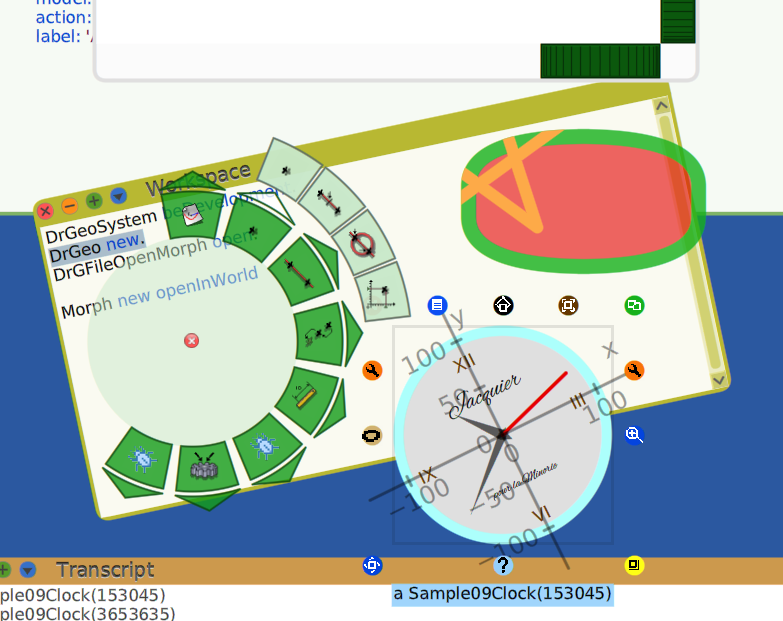Viewport: 783px width, 621px height.
Task: Click the 'ple09Clock(3653635)' Transcript line
Action: pyautogui.click(x=87, y=614)
